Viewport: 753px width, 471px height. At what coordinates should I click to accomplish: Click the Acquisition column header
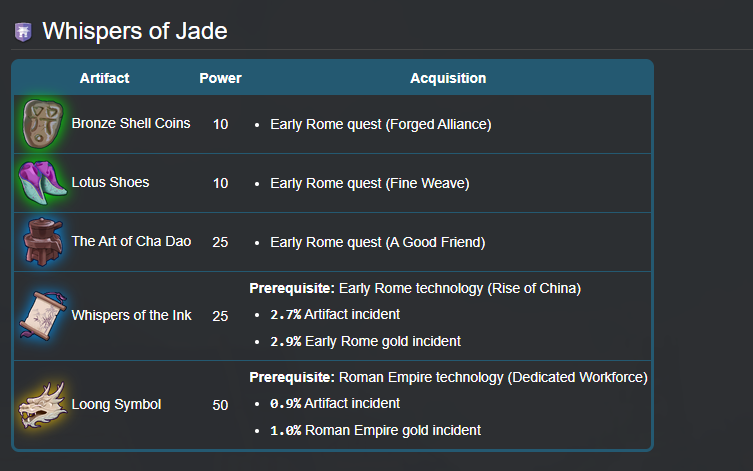coord(448,78)
